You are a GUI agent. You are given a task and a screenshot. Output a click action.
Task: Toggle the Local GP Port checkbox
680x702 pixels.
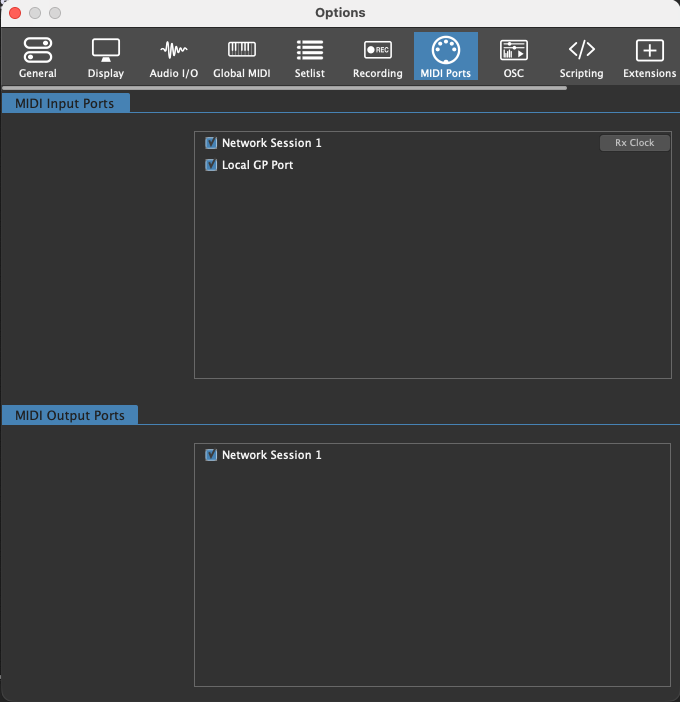coord(211,165)
